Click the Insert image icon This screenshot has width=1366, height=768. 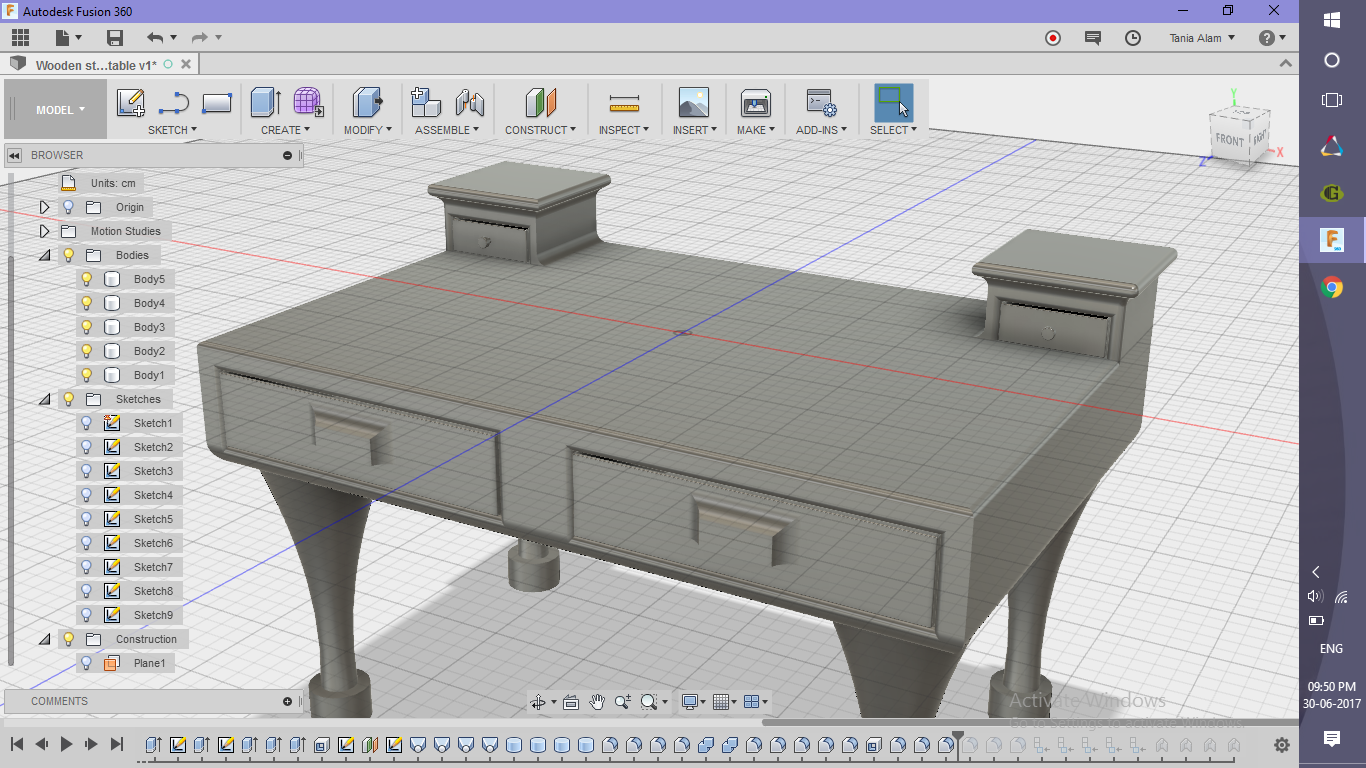click(693, 102)
